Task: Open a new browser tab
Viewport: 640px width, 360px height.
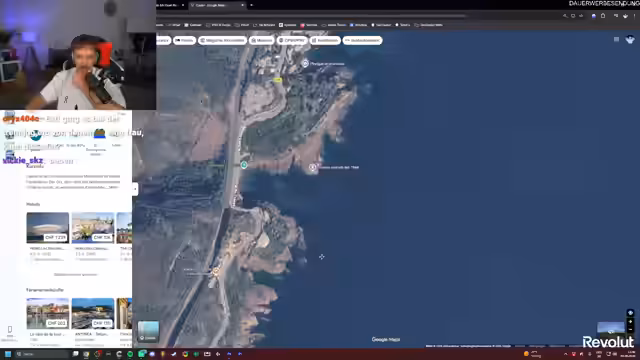Action: coord(251,5)
